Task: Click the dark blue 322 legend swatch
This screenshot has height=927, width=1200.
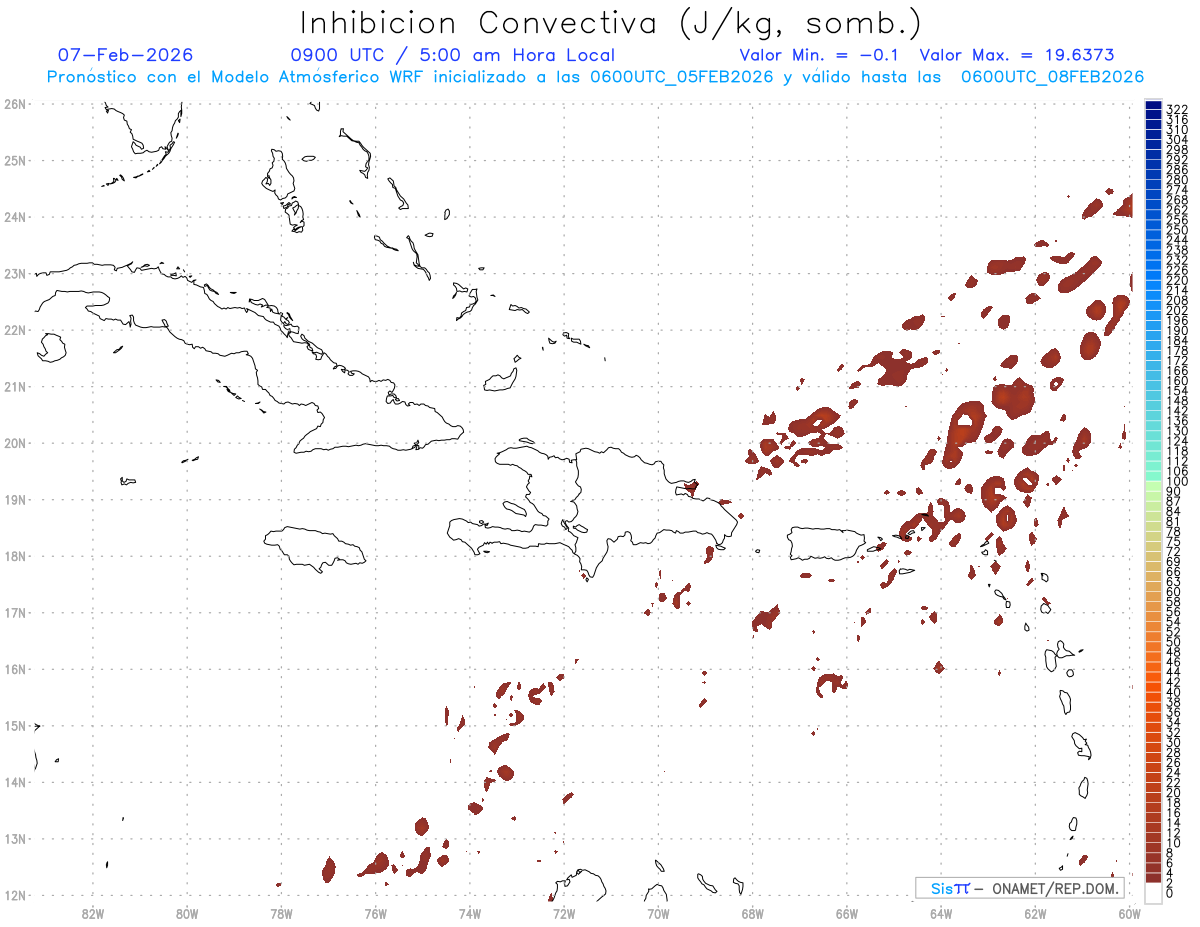Action: tap(1153, 107)
